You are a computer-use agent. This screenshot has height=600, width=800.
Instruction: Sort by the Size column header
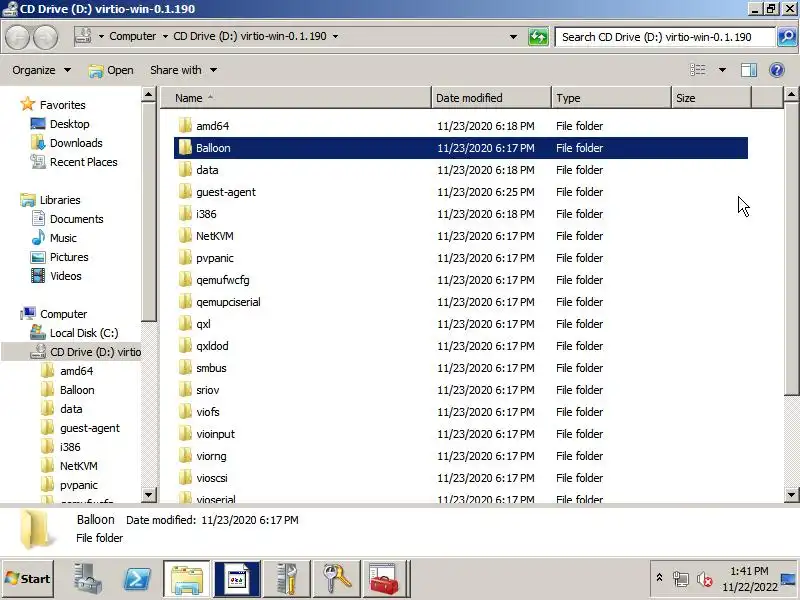click(x=711, y=98)
